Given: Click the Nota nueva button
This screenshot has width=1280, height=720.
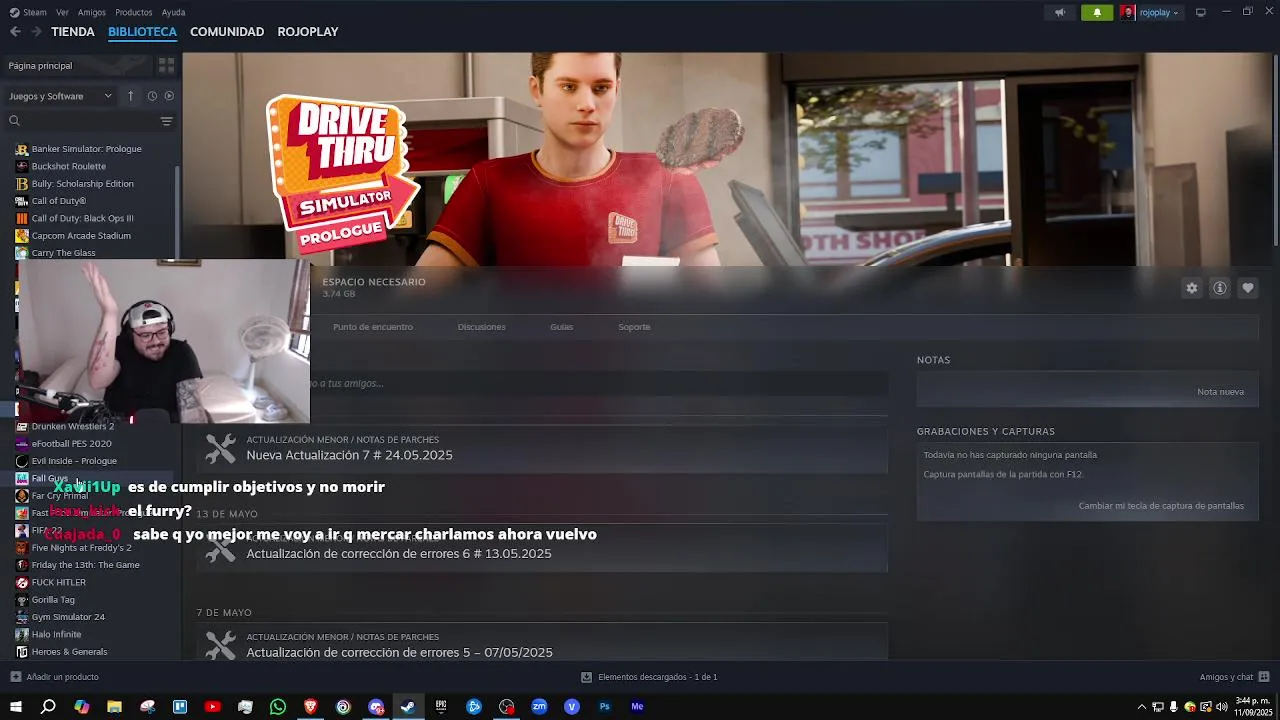Looking at the screenshot, I should (x=1220, y=392).
